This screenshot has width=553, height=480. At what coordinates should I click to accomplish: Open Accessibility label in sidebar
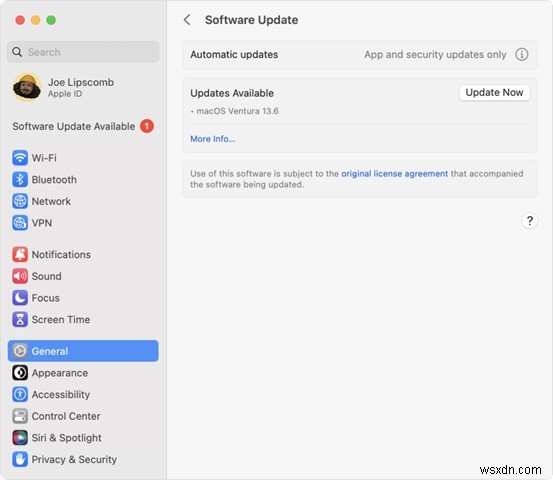point(61,395)
